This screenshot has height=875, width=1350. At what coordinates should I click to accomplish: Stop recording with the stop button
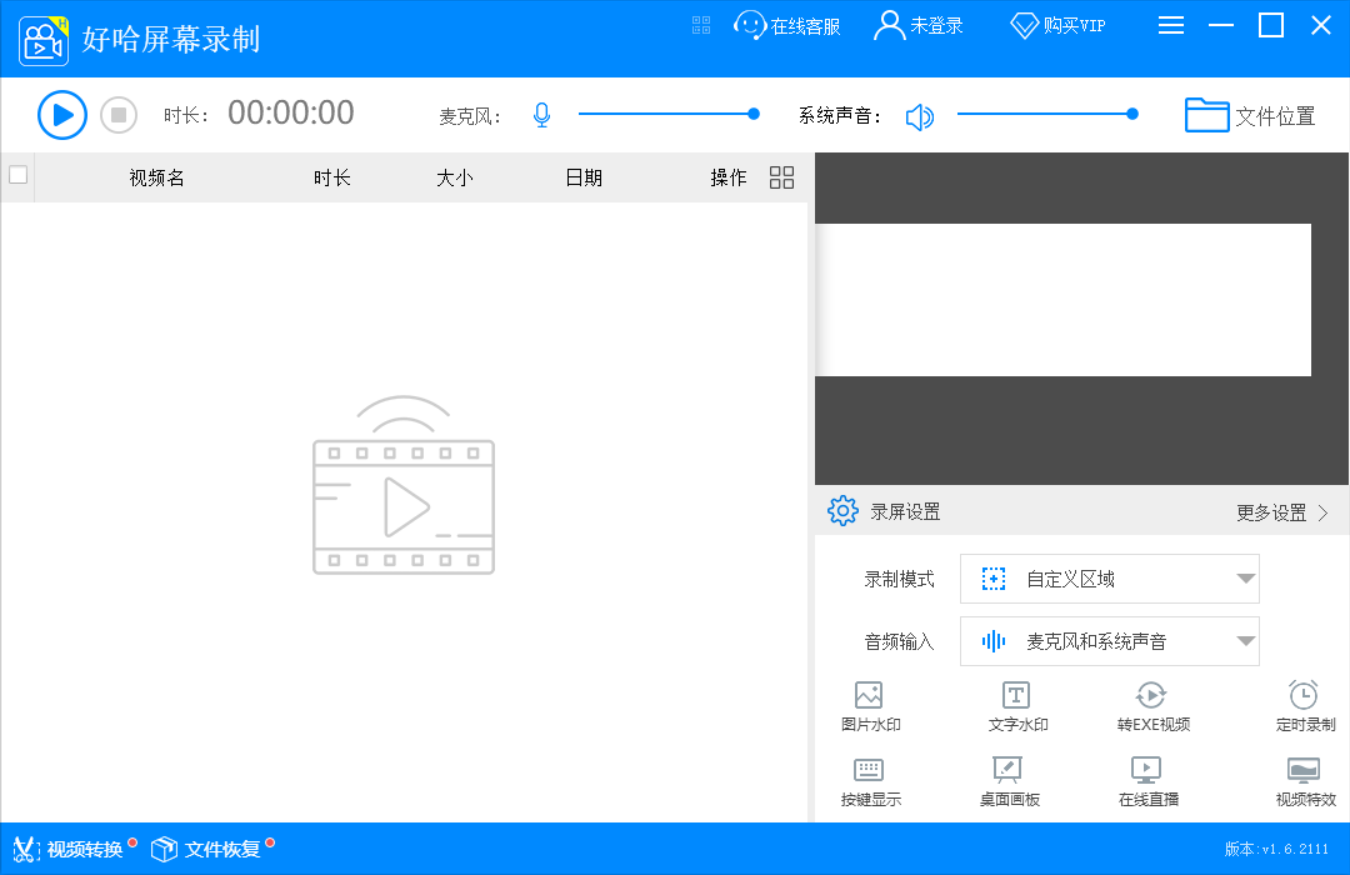click(x=118, y=115)
